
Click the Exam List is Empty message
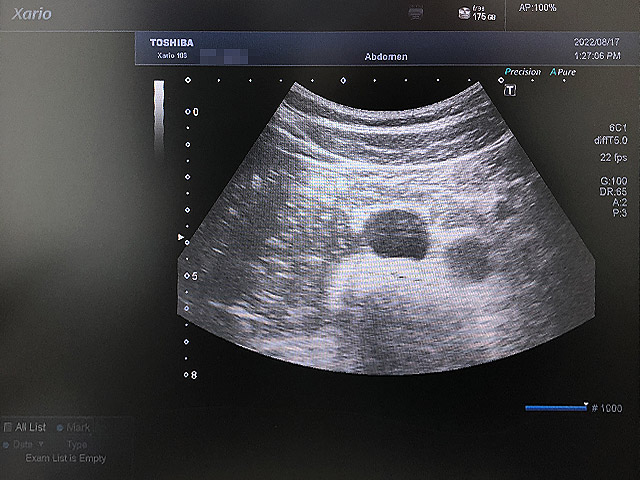pos(66,458)
